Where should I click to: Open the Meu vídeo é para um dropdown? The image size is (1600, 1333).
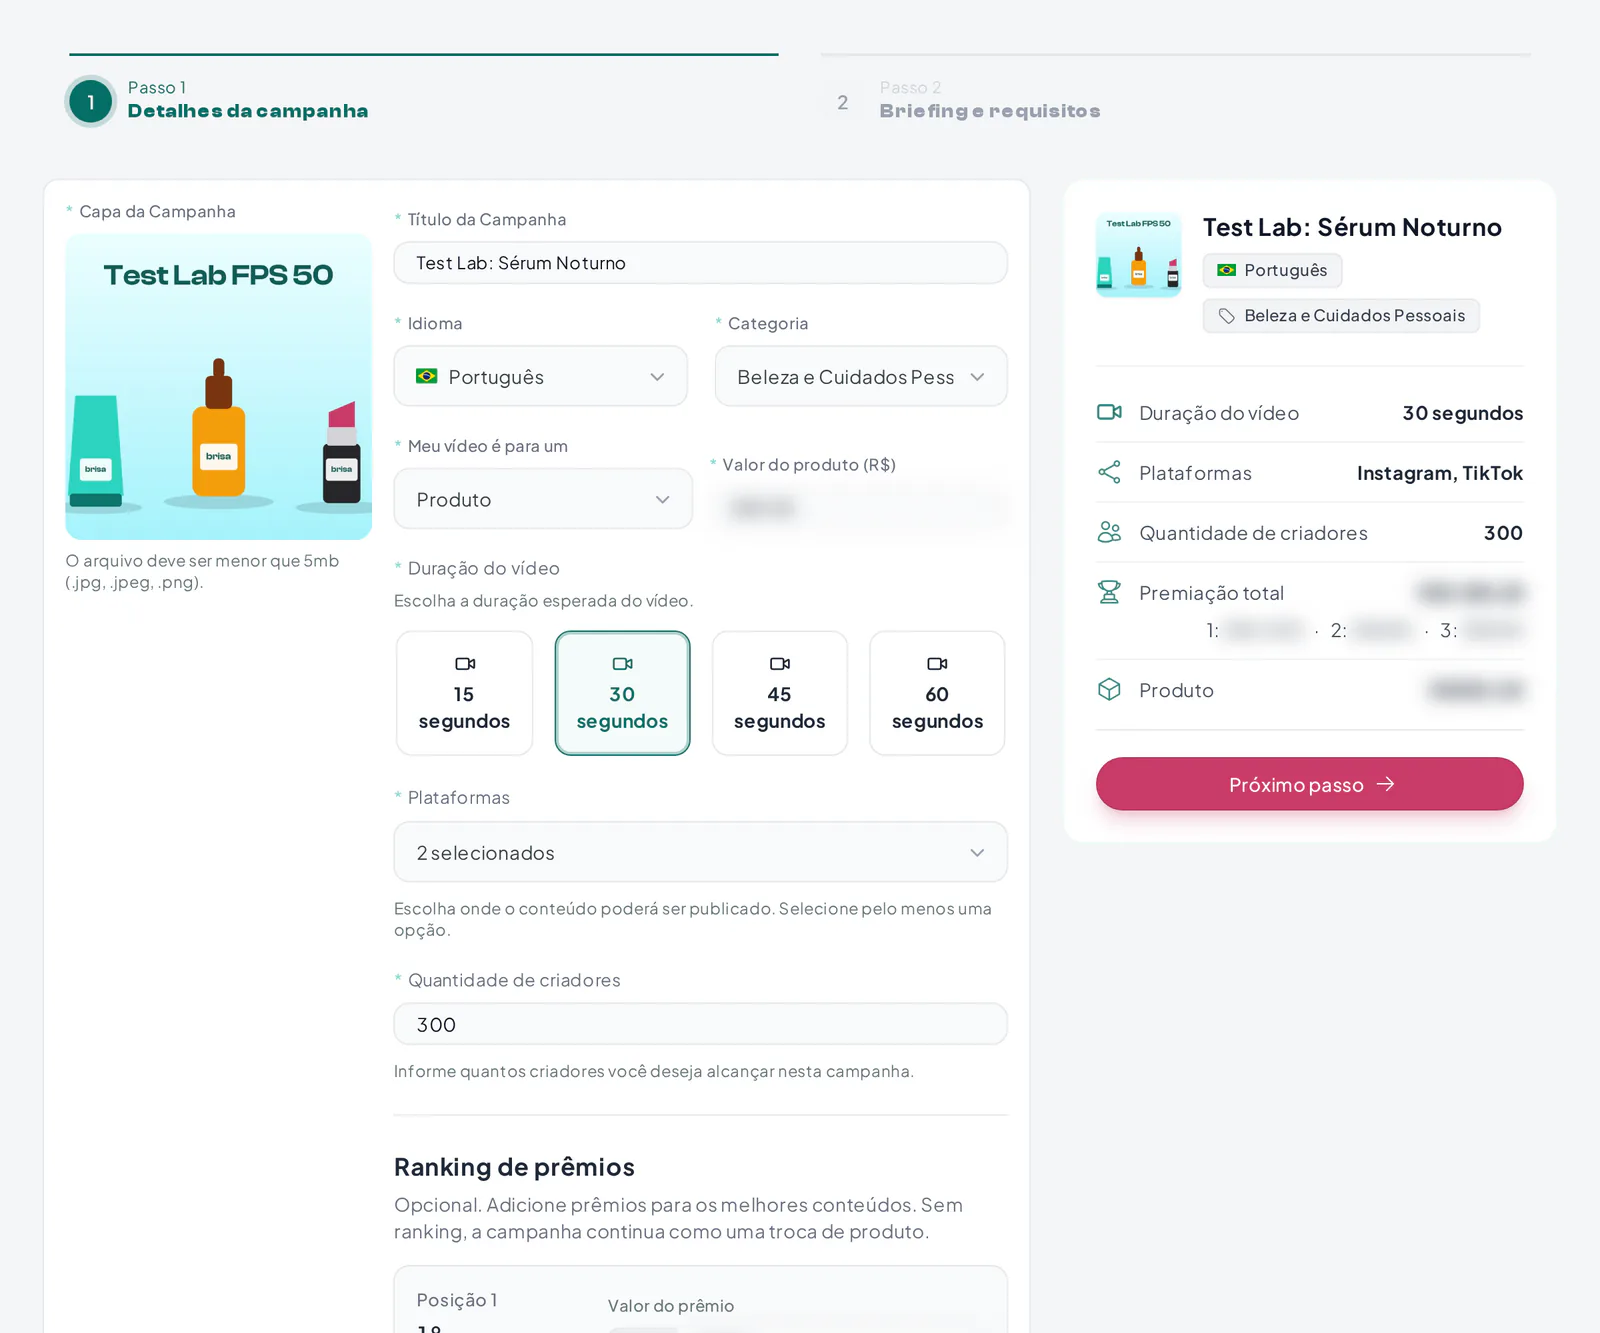point(543,499)
